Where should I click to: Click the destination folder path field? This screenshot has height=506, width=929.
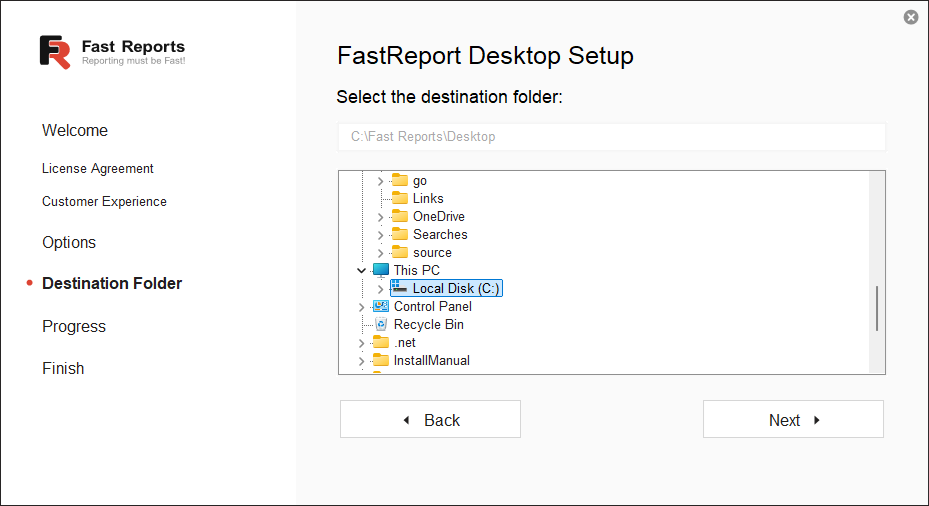(611, 137)
